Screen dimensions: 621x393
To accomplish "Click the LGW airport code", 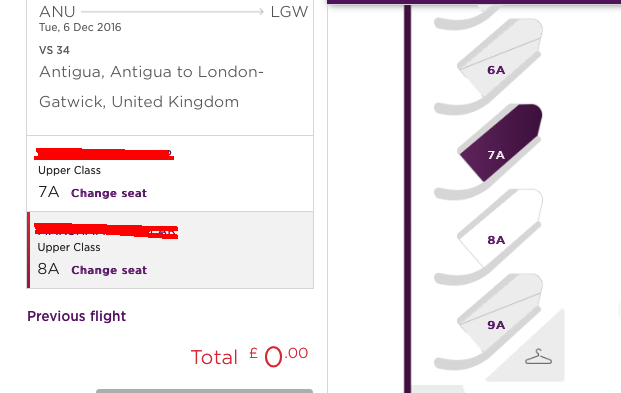I will pos(289,12).
